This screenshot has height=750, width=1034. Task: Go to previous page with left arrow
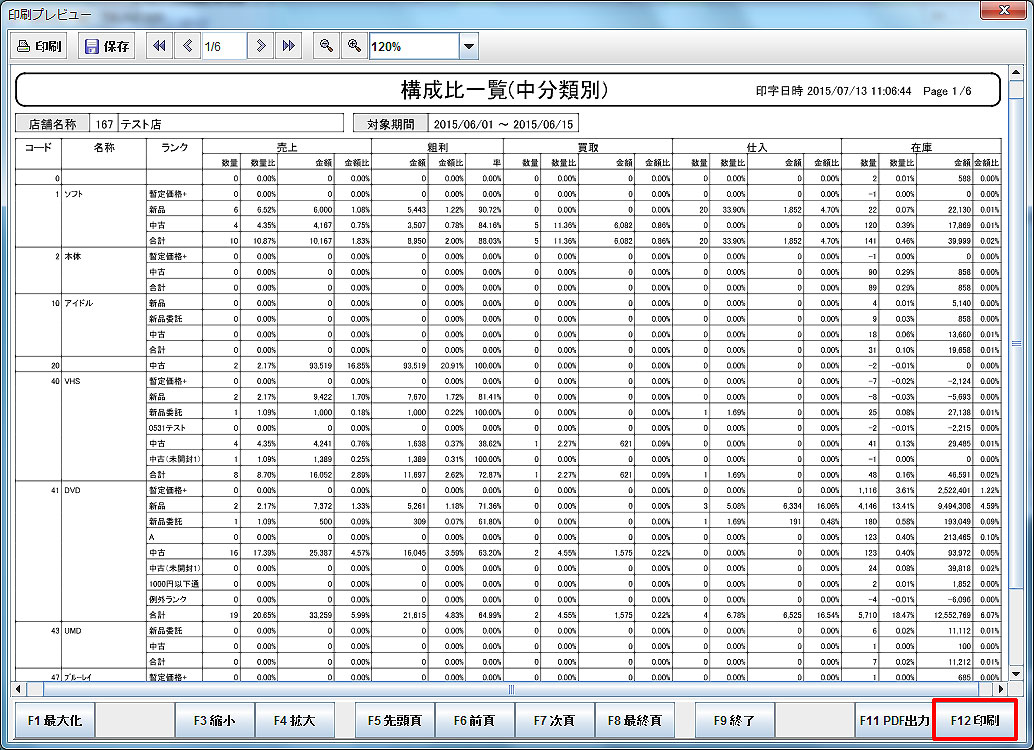point(187,46)
